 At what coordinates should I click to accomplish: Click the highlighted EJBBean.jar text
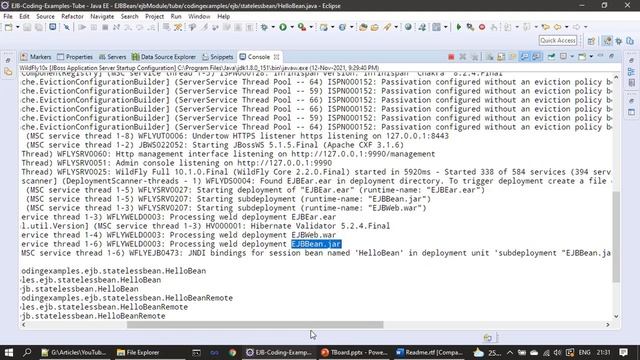316,244
